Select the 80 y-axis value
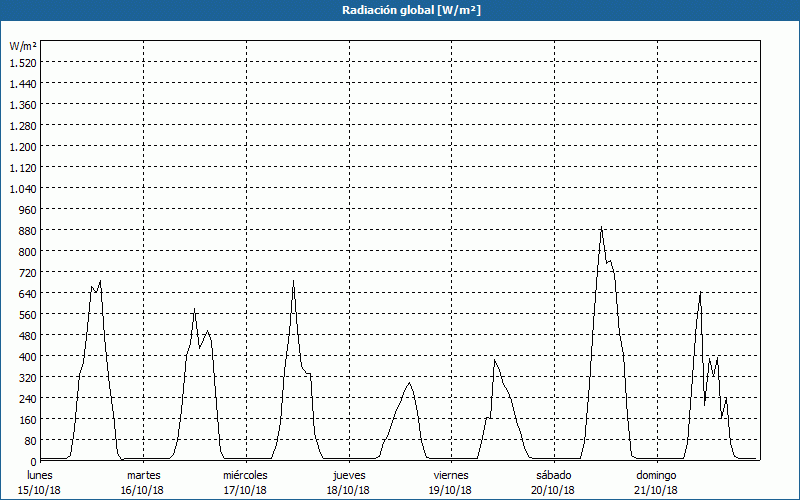This screenshot has height=500, width=800. point(31,441)
